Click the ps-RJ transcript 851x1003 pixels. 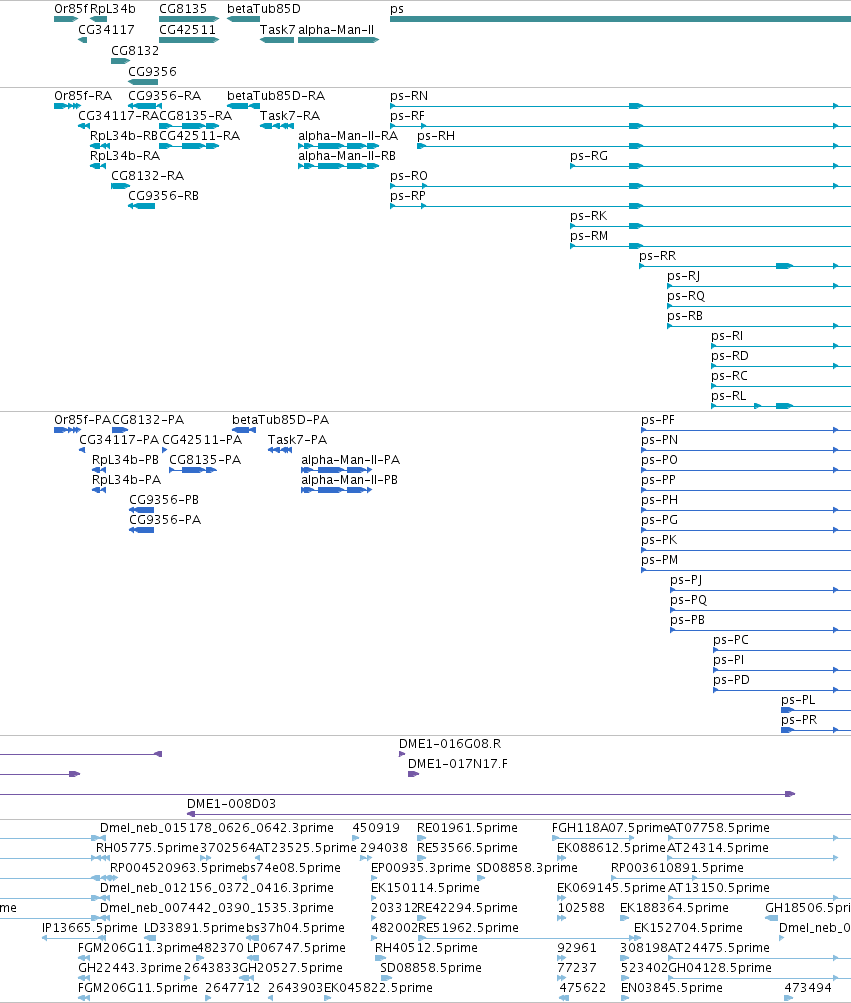pos(759,286)
